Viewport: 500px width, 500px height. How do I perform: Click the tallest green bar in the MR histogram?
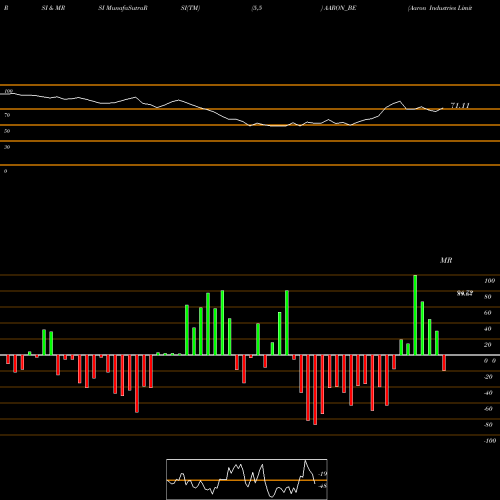click(415, 315)
